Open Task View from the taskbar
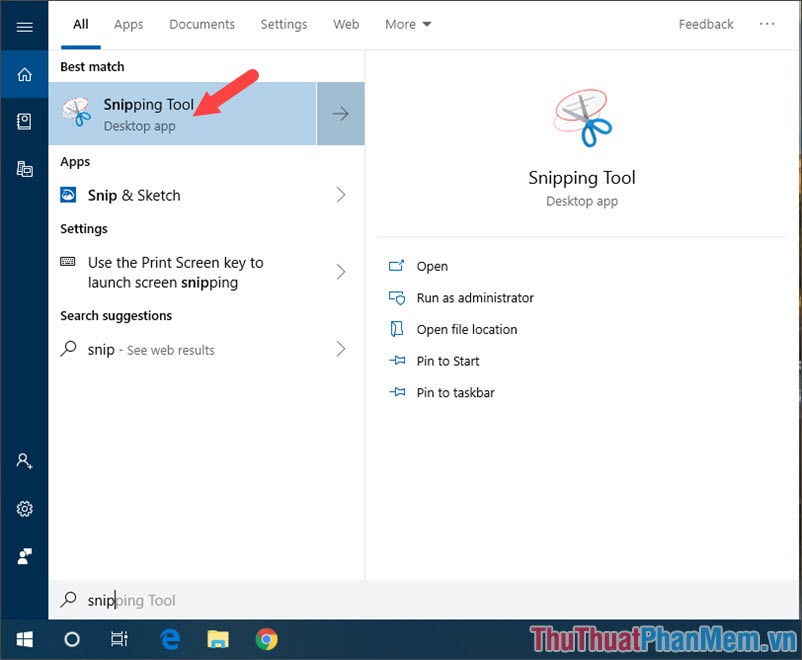This screenshot has width=802, height=660. [x=119, y=638]
